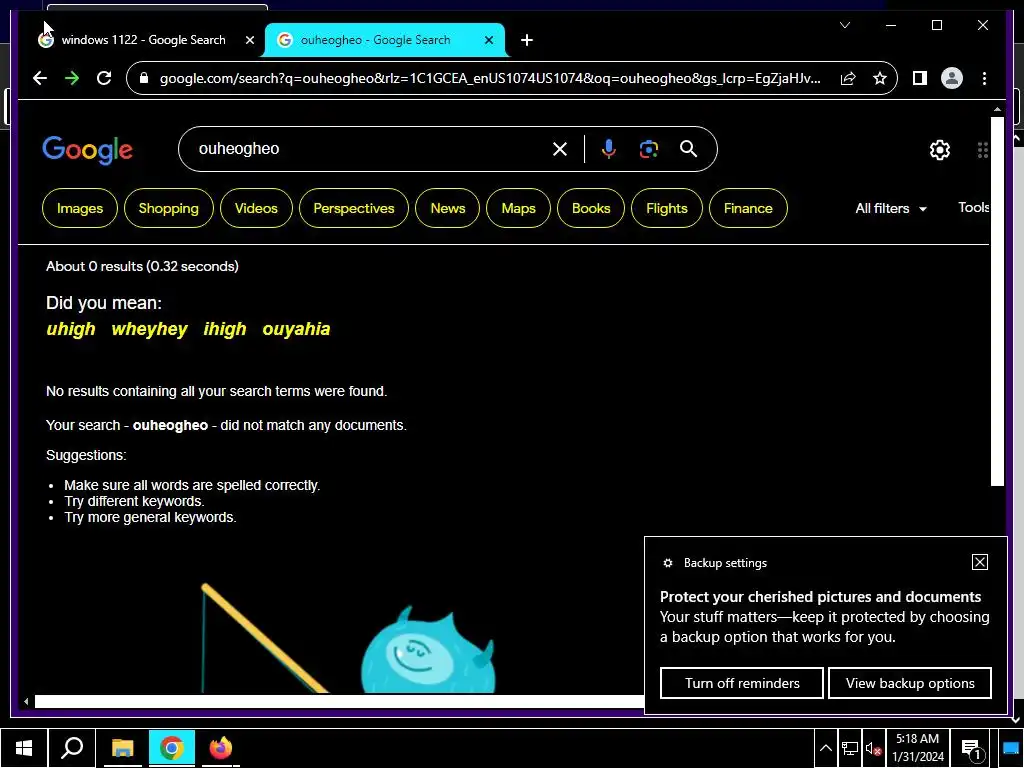
Task: Follow the 'wheyhey' suggestion link
Action: click(x=150, y=329)
